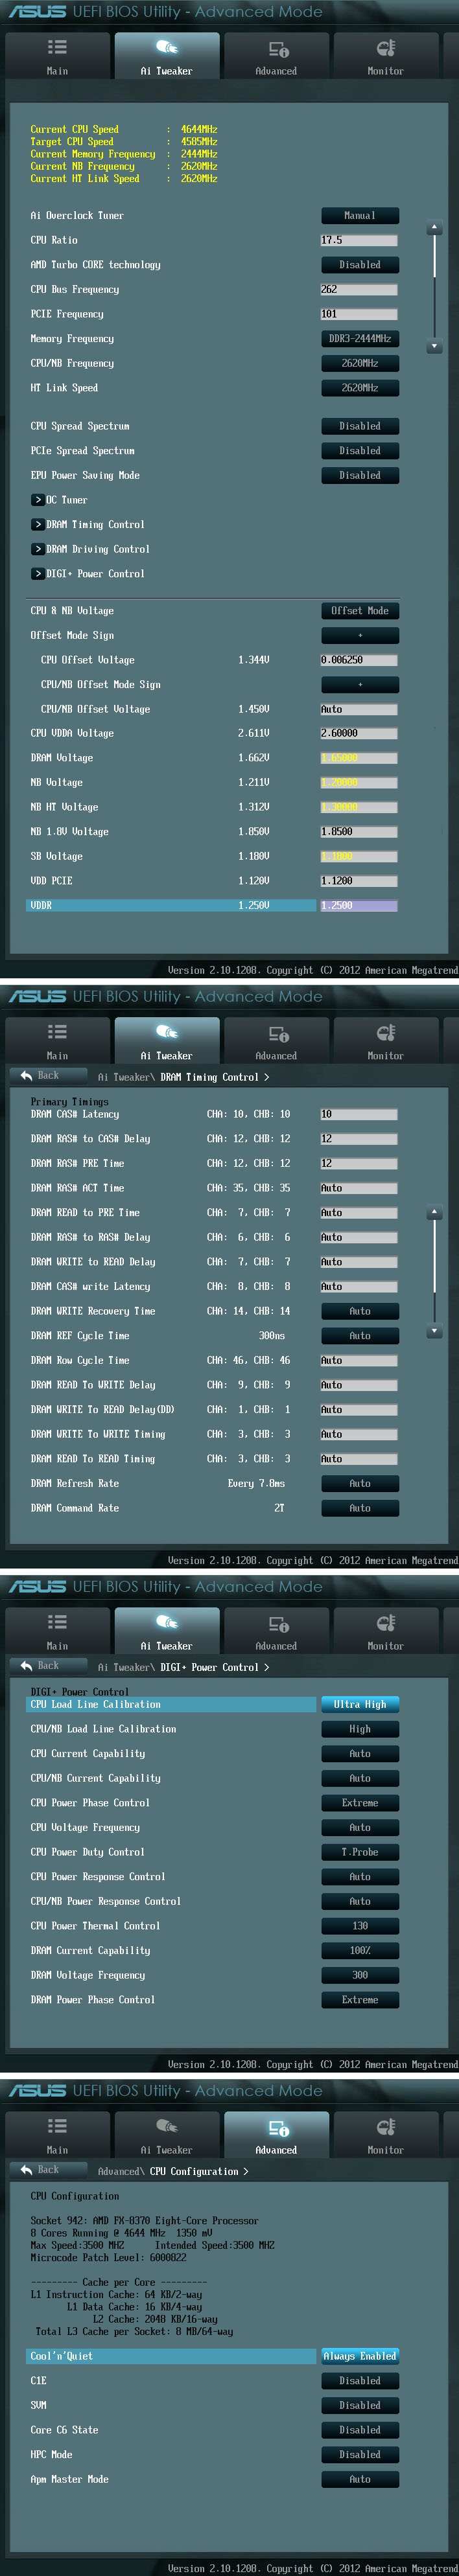Viewport: 459px width, 2576px height.
Task: Click the DRAM Refresh Rate Auto button
Action: coord(360,1484)
